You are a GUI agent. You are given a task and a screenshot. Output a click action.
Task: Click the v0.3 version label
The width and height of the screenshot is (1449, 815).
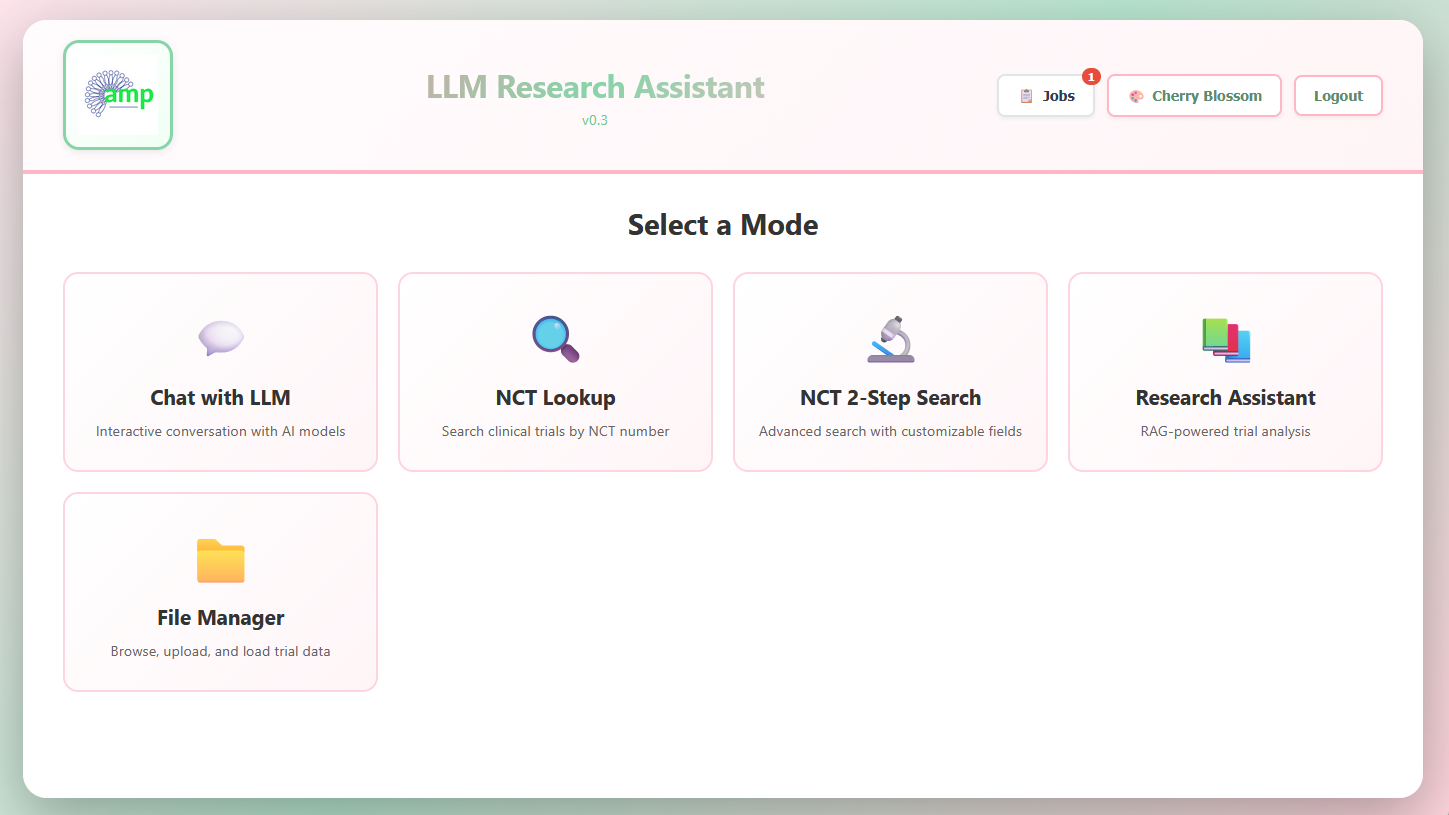click(x=595, y=120)
